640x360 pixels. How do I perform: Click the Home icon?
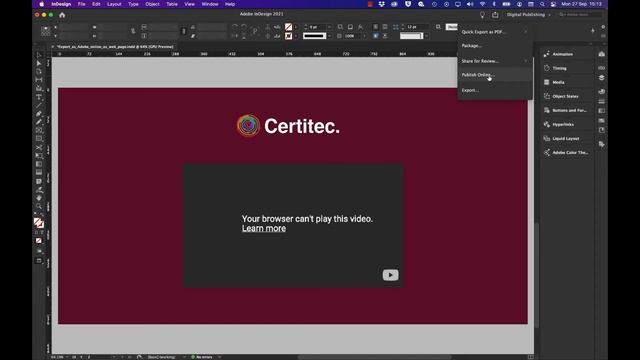62,15
